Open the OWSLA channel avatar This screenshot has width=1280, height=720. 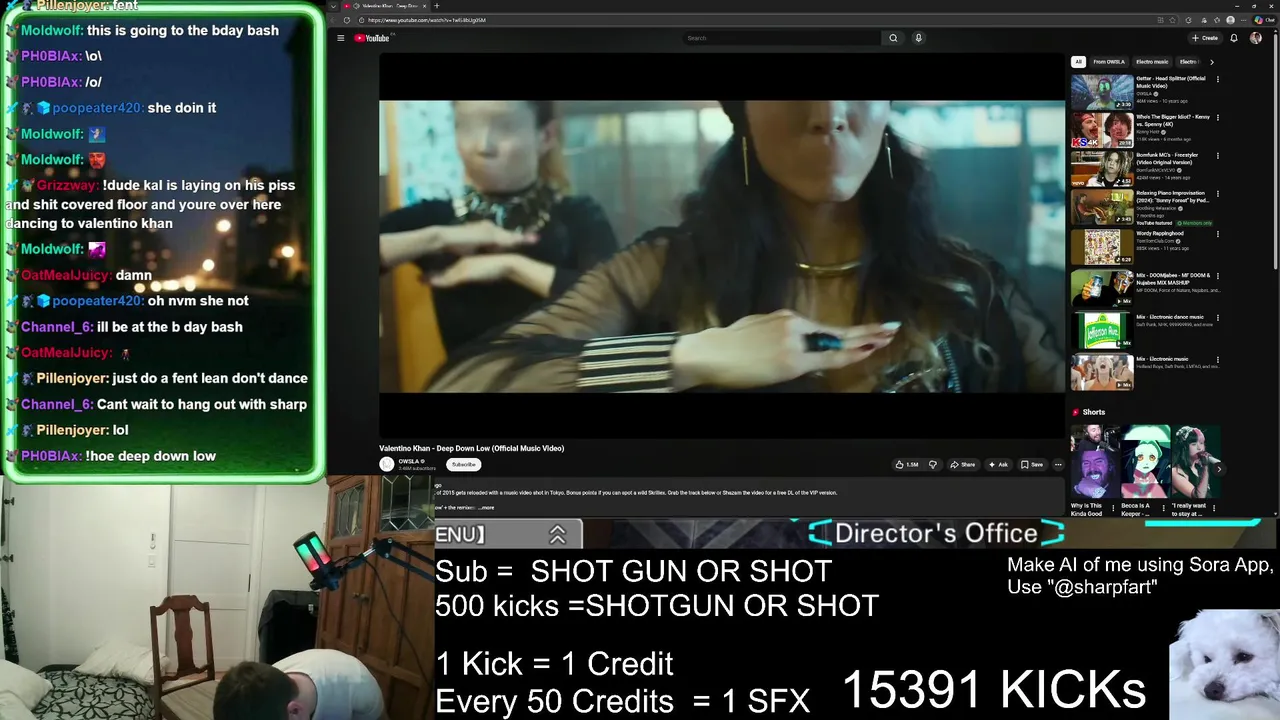(386, 464)
